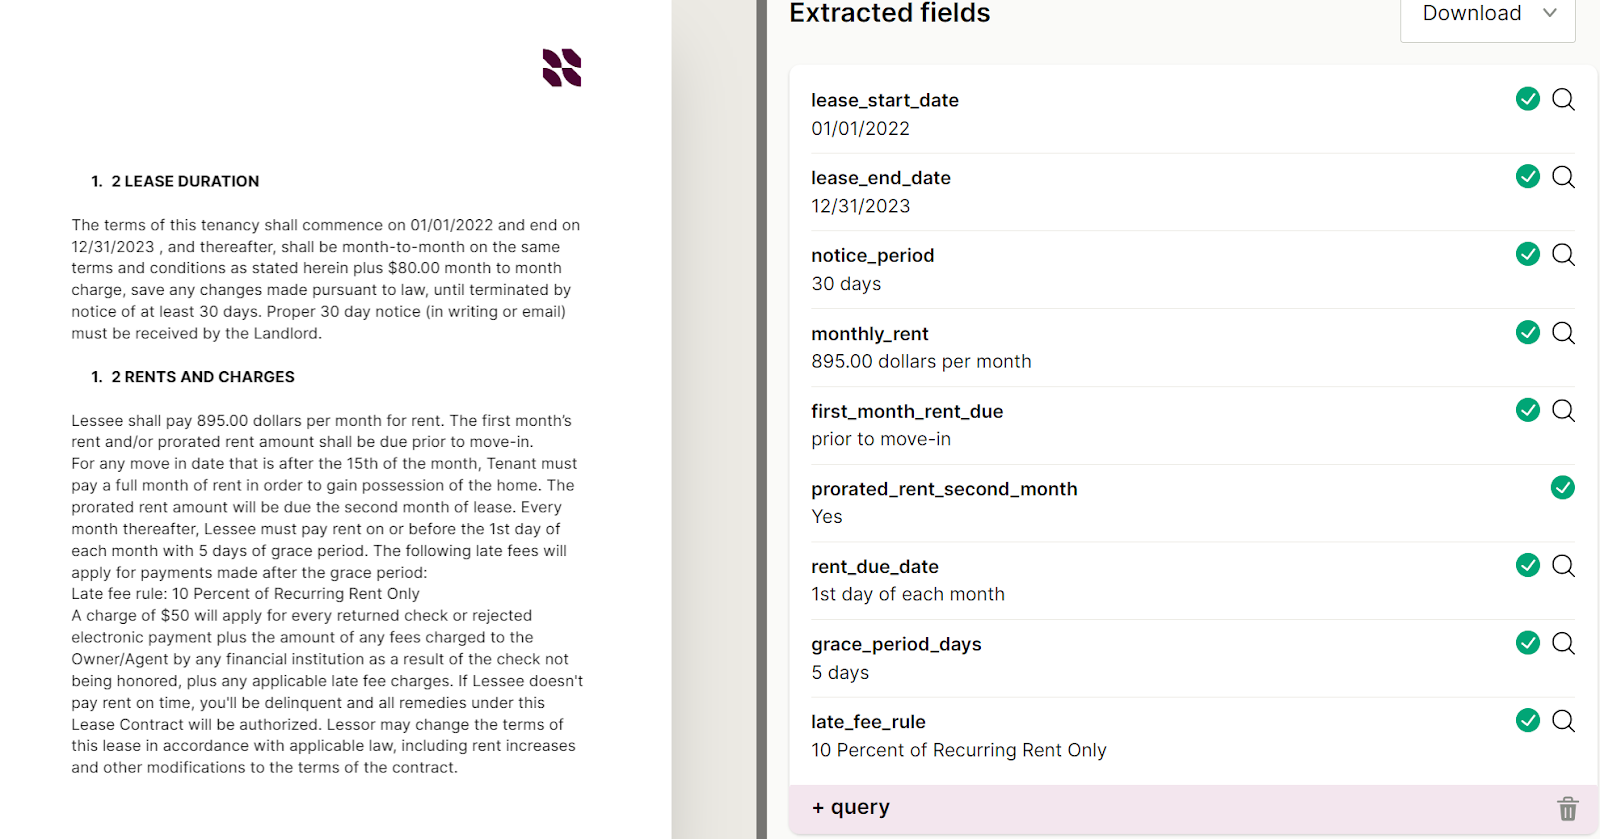Select the 12/31/2023 extracted value

point(861,206)
